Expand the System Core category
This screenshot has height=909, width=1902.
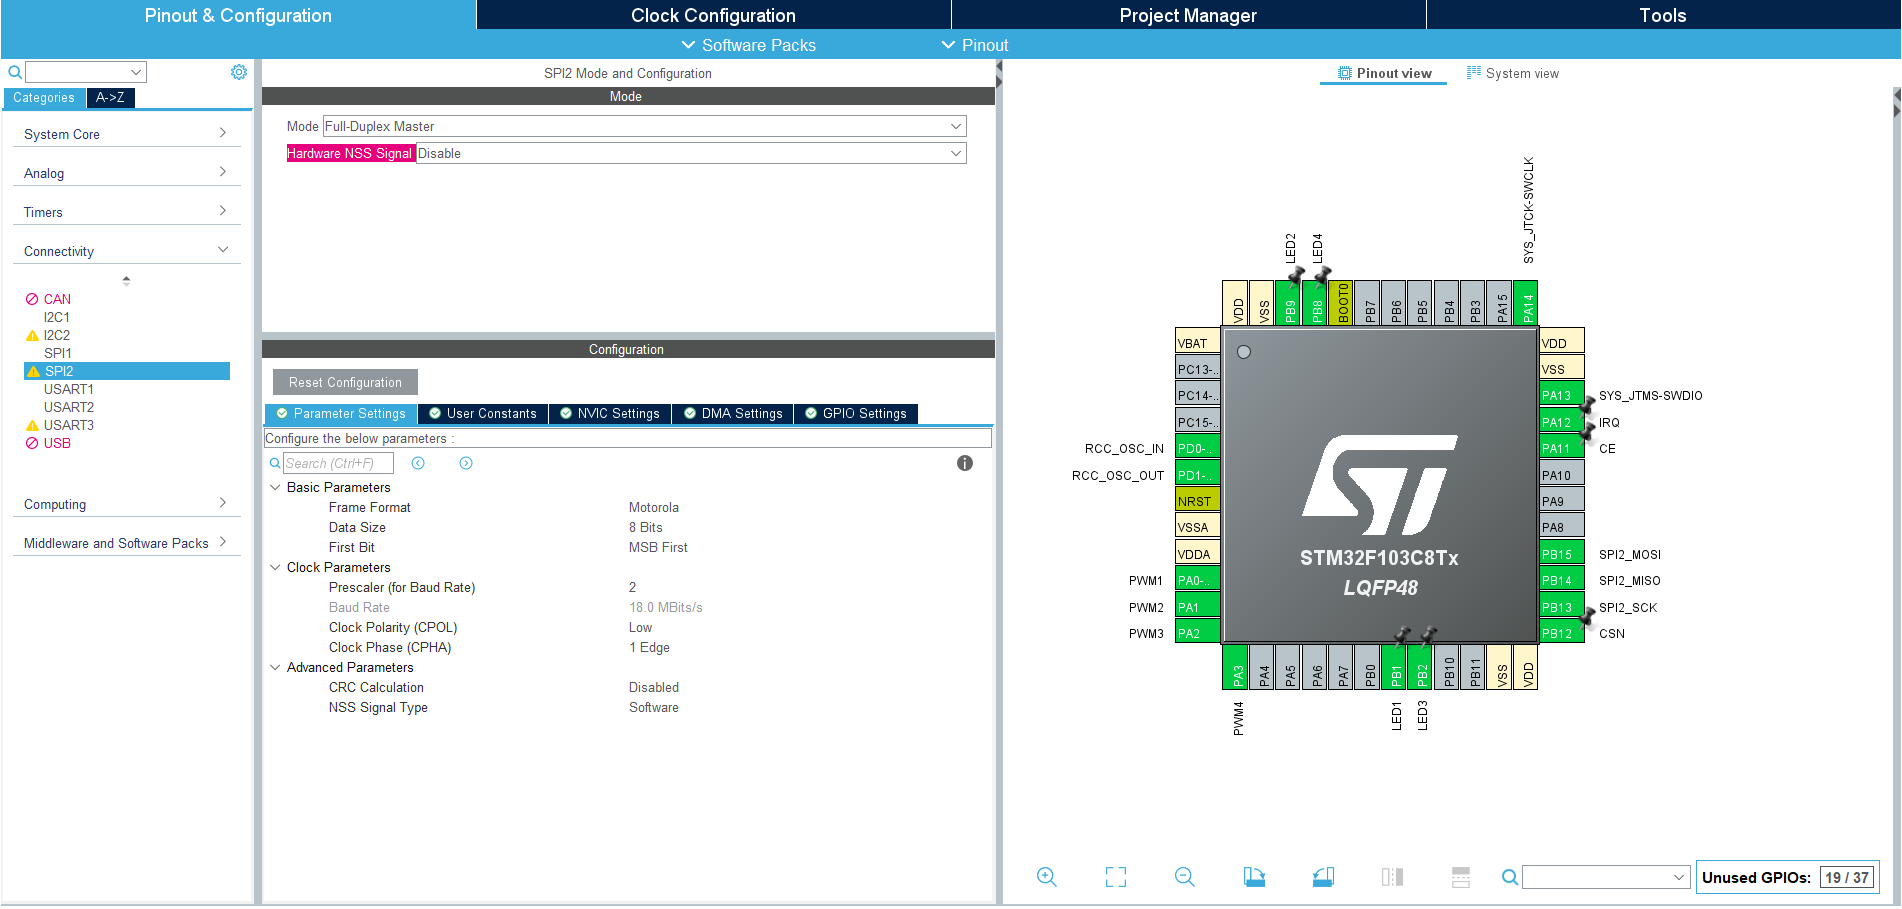[x=126, y=134]
